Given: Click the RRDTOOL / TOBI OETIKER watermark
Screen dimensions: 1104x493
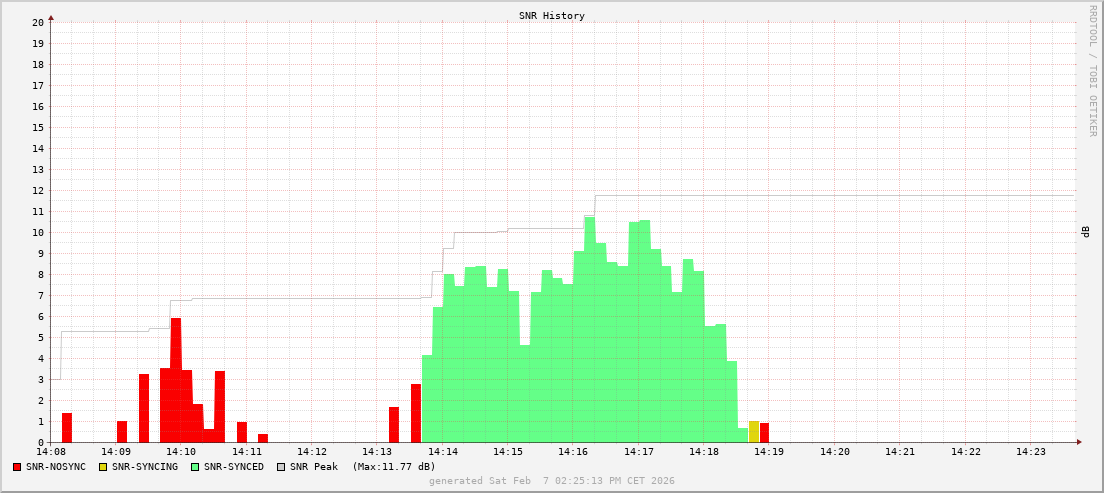Looking at the screenshot, I should pyautogui.click(x=1092, y=70).
